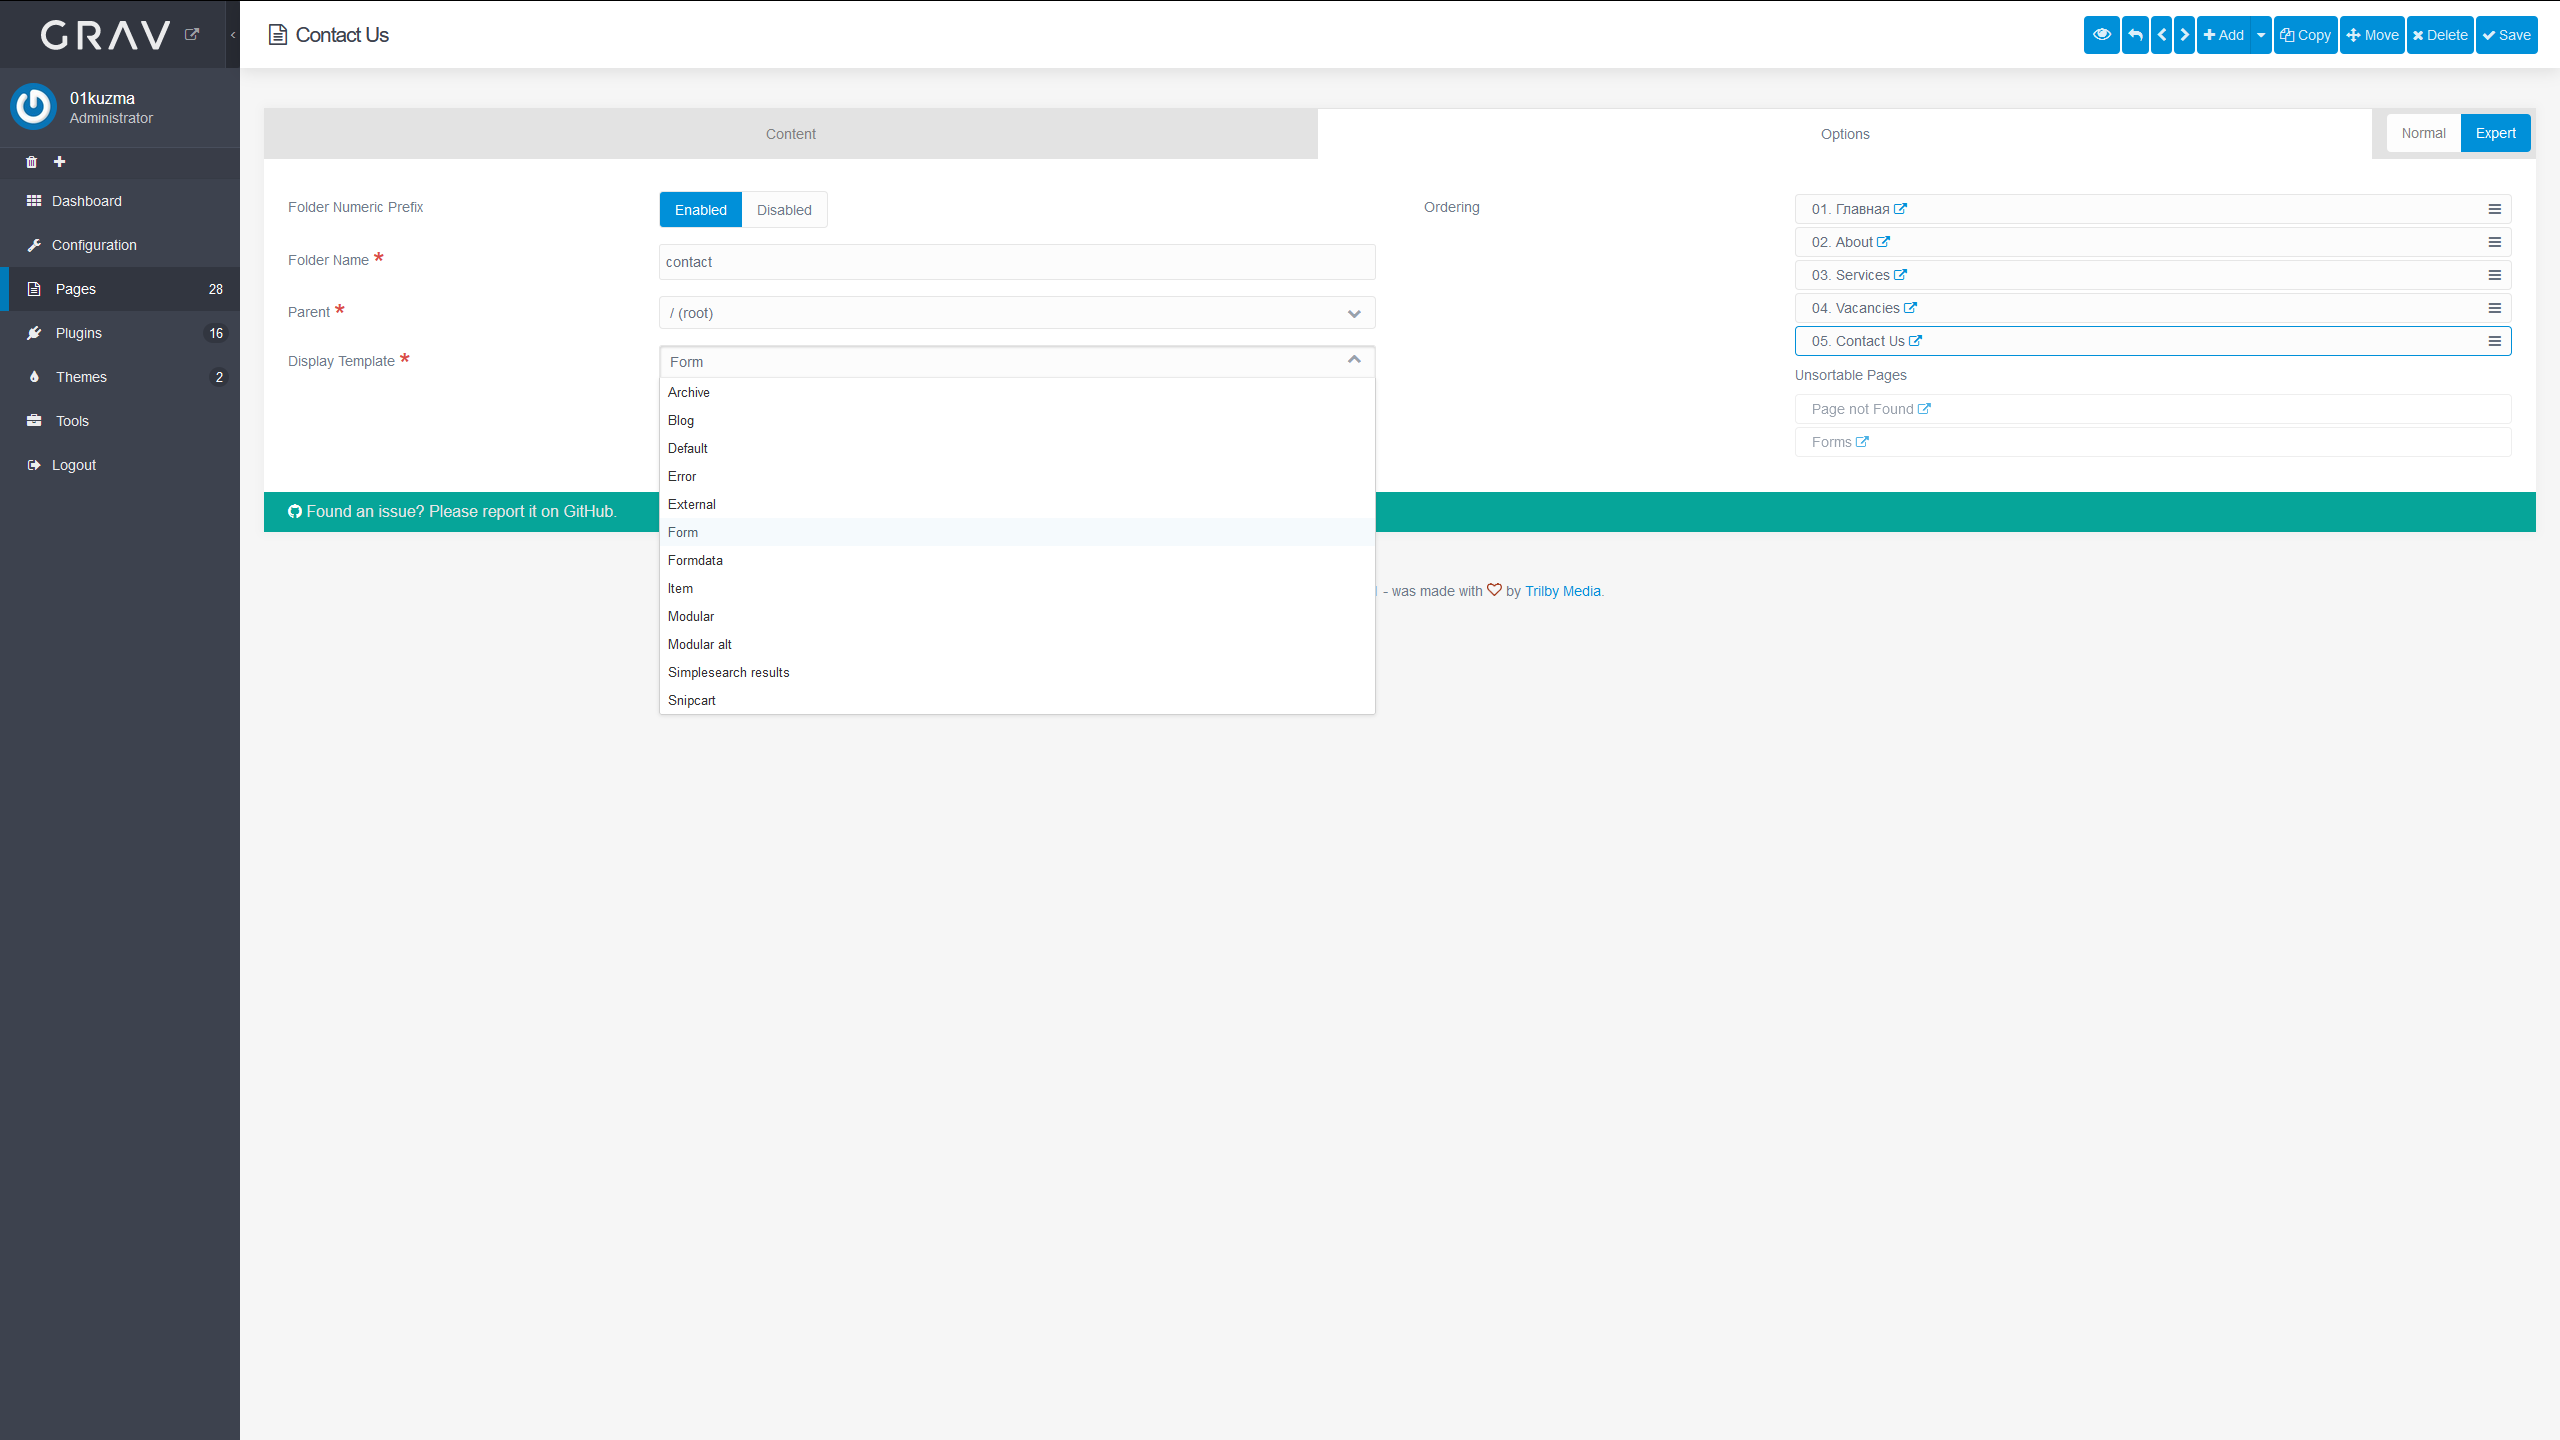Set Folder Numeric Prefix to Disabled
2560x1440 pixels.
784,210
